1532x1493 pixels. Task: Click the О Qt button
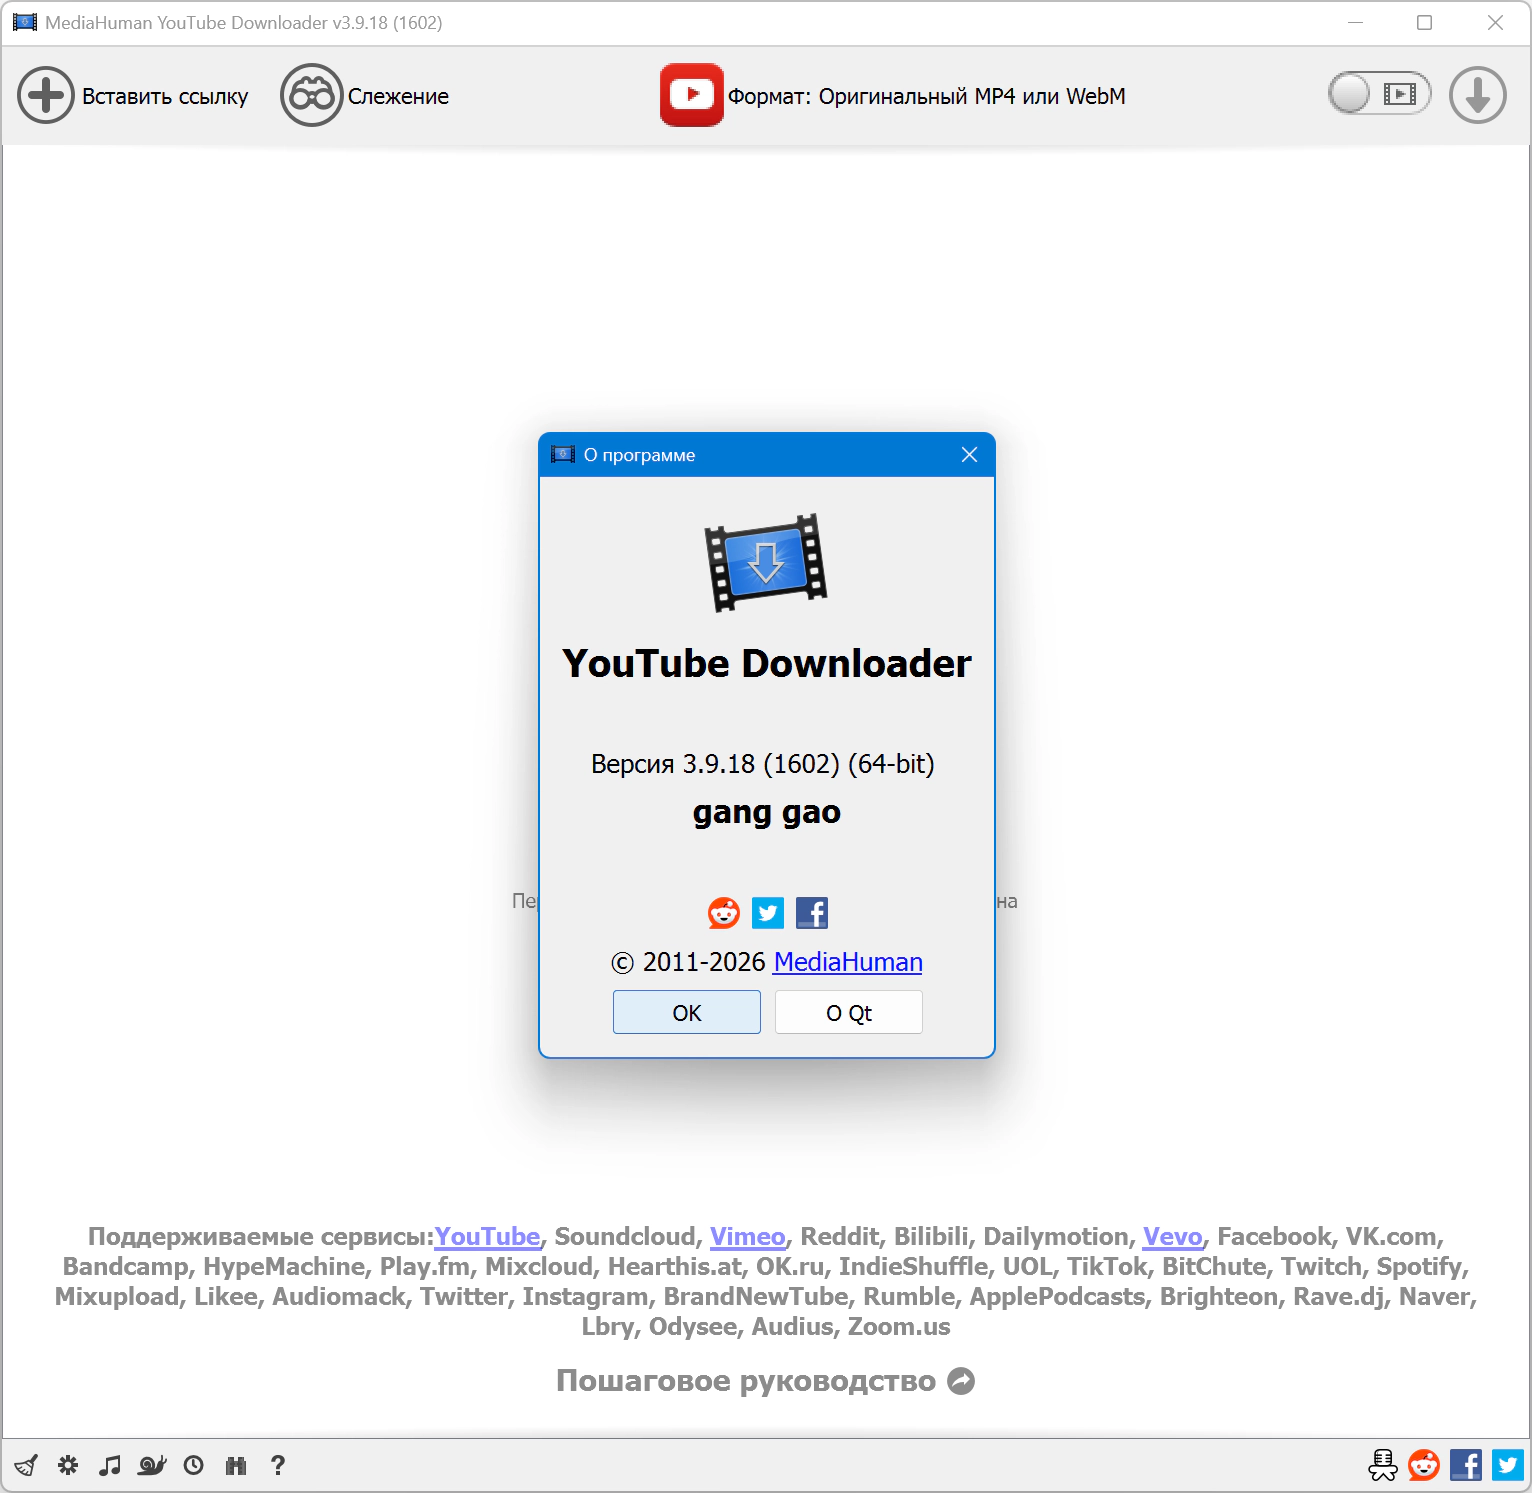pyautogui.click(x=849, y=1012)
